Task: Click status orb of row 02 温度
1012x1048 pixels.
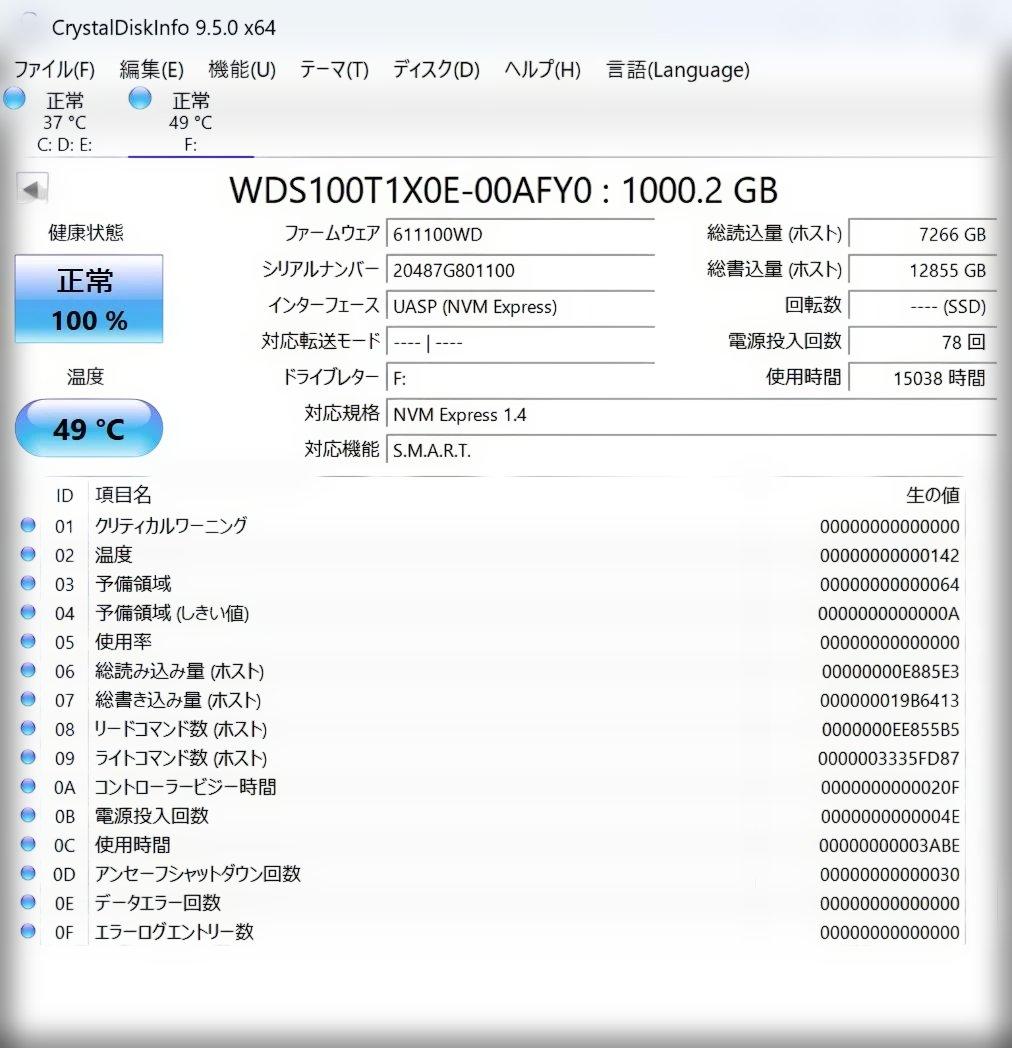Action: [28, 553]
